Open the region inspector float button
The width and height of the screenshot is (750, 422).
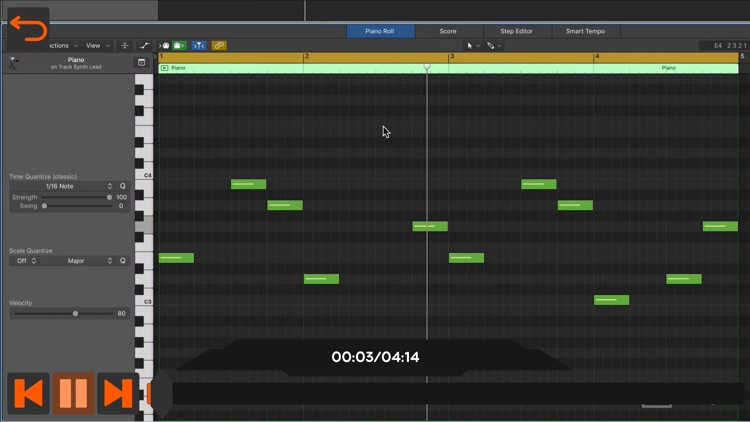141,63
